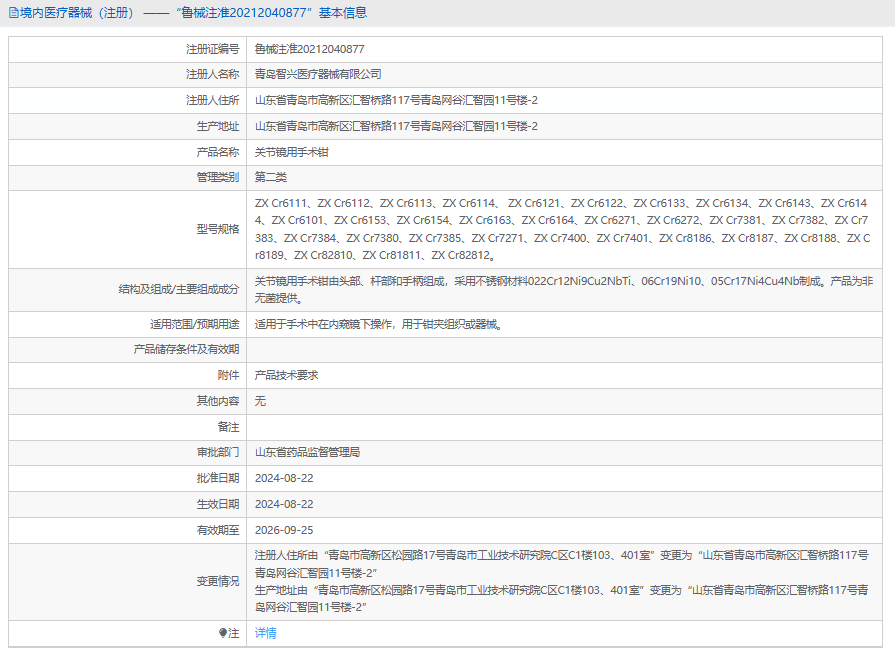Click the 其他内容 label
The image size is (895, 654).
(x=218, y=401)
